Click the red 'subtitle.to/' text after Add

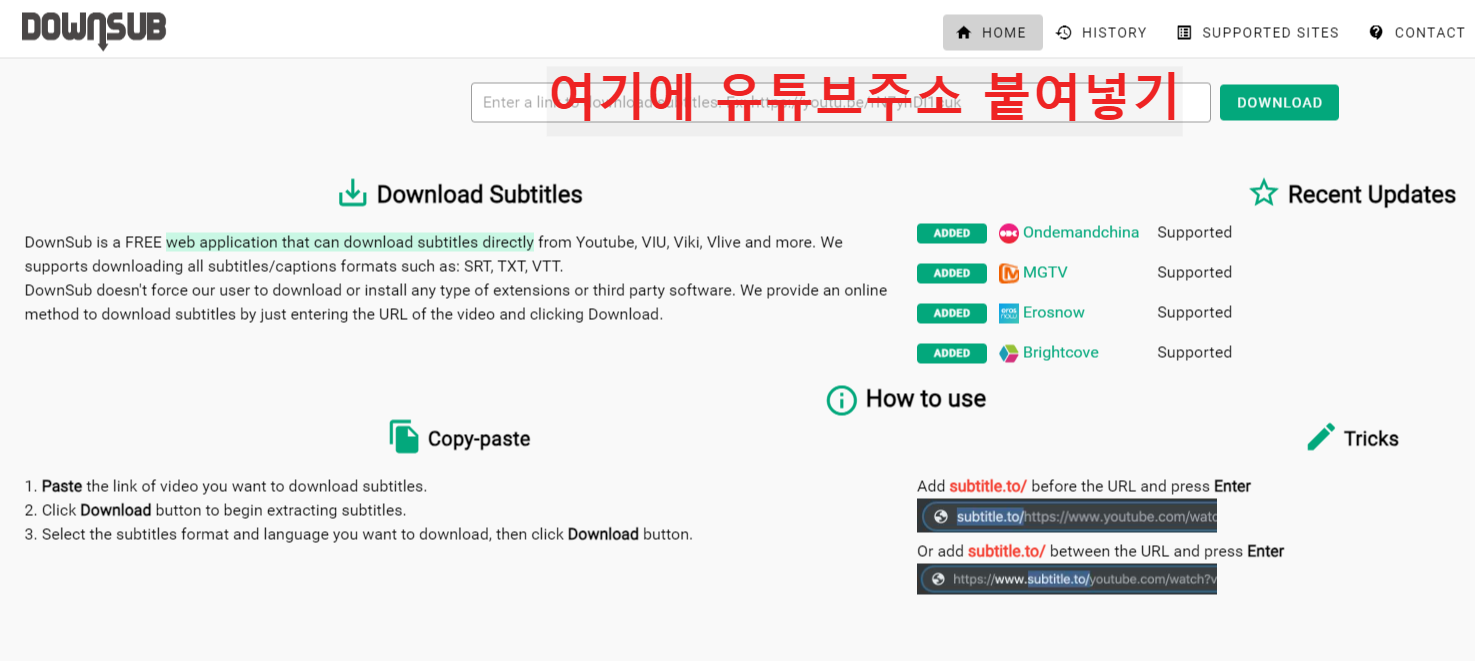(x=988, y=486)
